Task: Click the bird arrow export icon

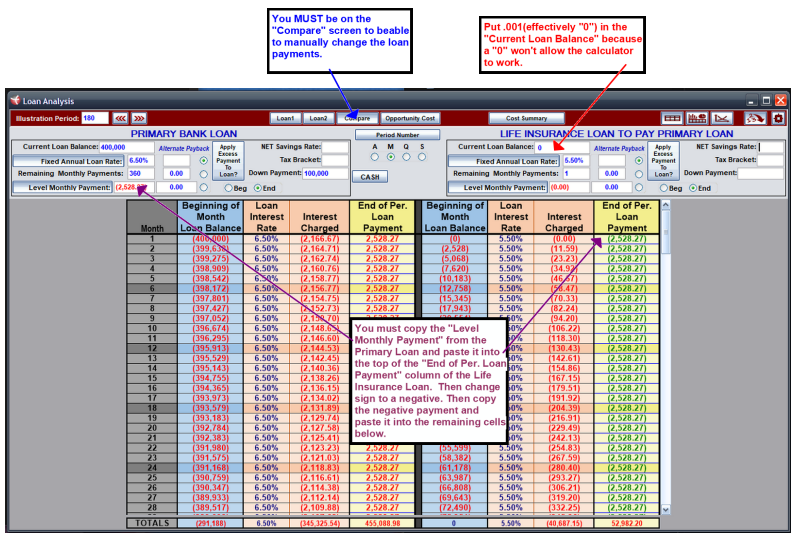Action: tap(755, 118)
